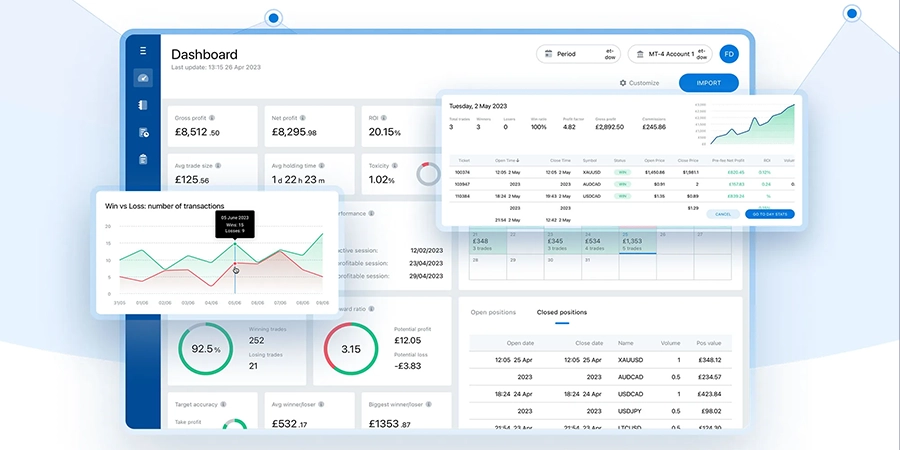Click the sidebar calendar-with-clock icon

tap(143, 132)
